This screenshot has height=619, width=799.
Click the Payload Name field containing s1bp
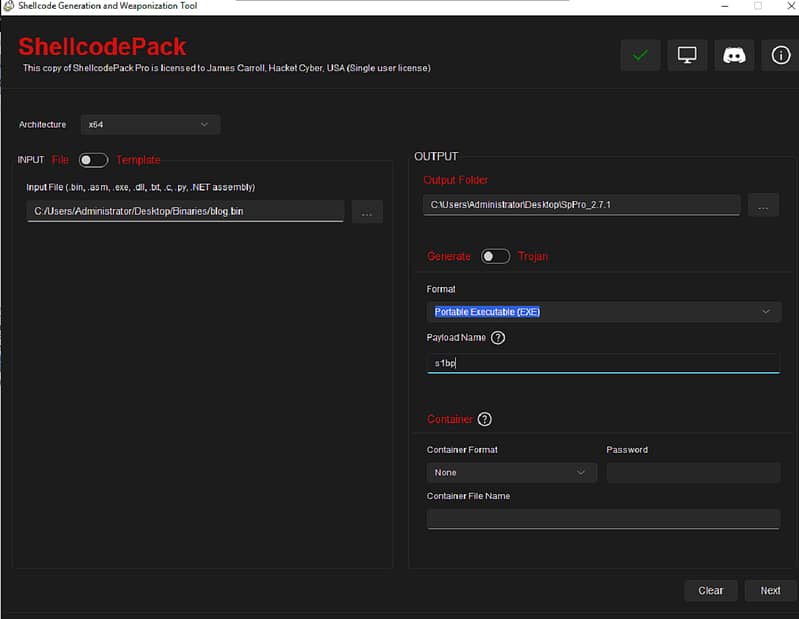[603, 363]
